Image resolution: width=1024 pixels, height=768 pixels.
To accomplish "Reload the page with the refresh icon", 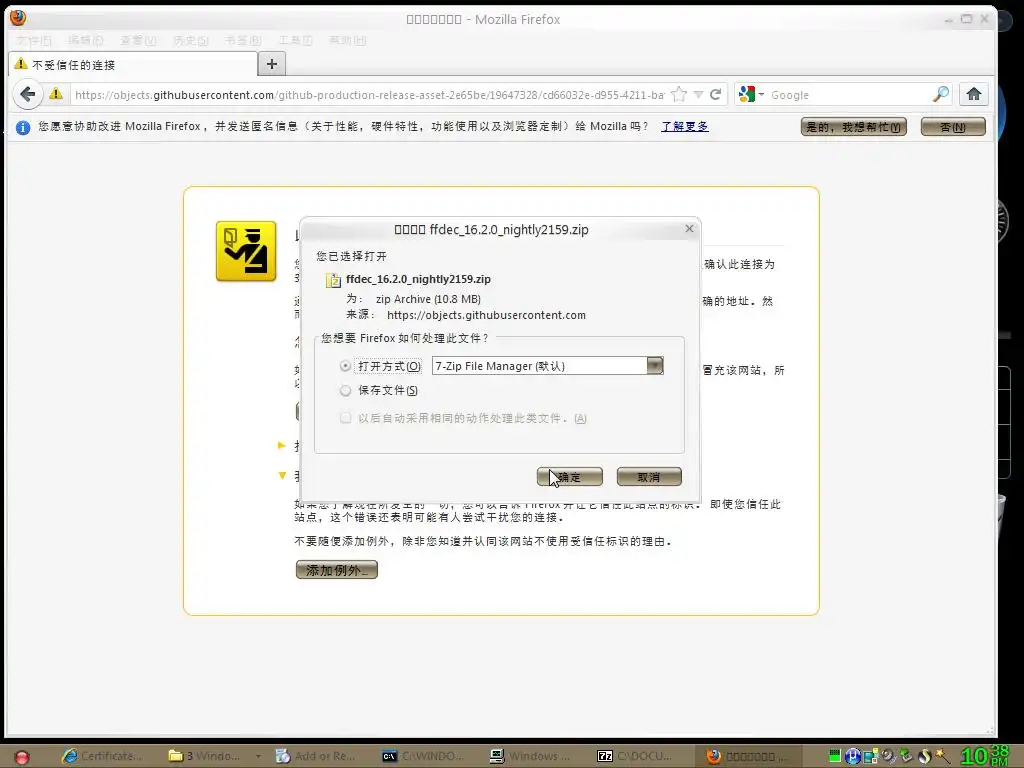I will coord(716,95).
